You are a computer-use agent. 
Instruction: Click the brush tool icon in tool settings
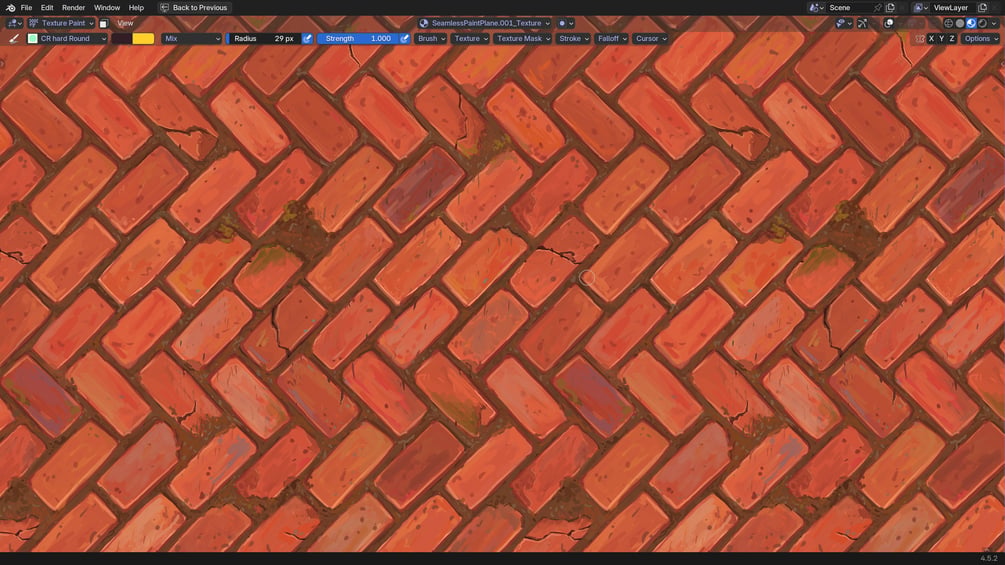click(13, 38)
